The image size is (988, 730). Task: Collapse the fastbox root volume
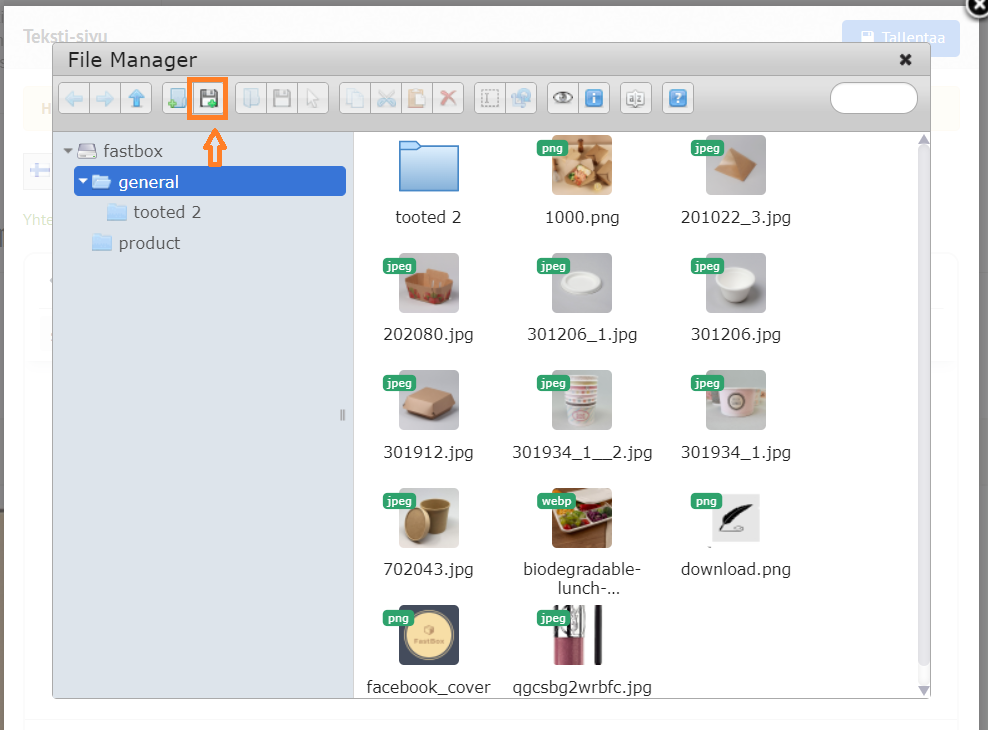(68, 151)
